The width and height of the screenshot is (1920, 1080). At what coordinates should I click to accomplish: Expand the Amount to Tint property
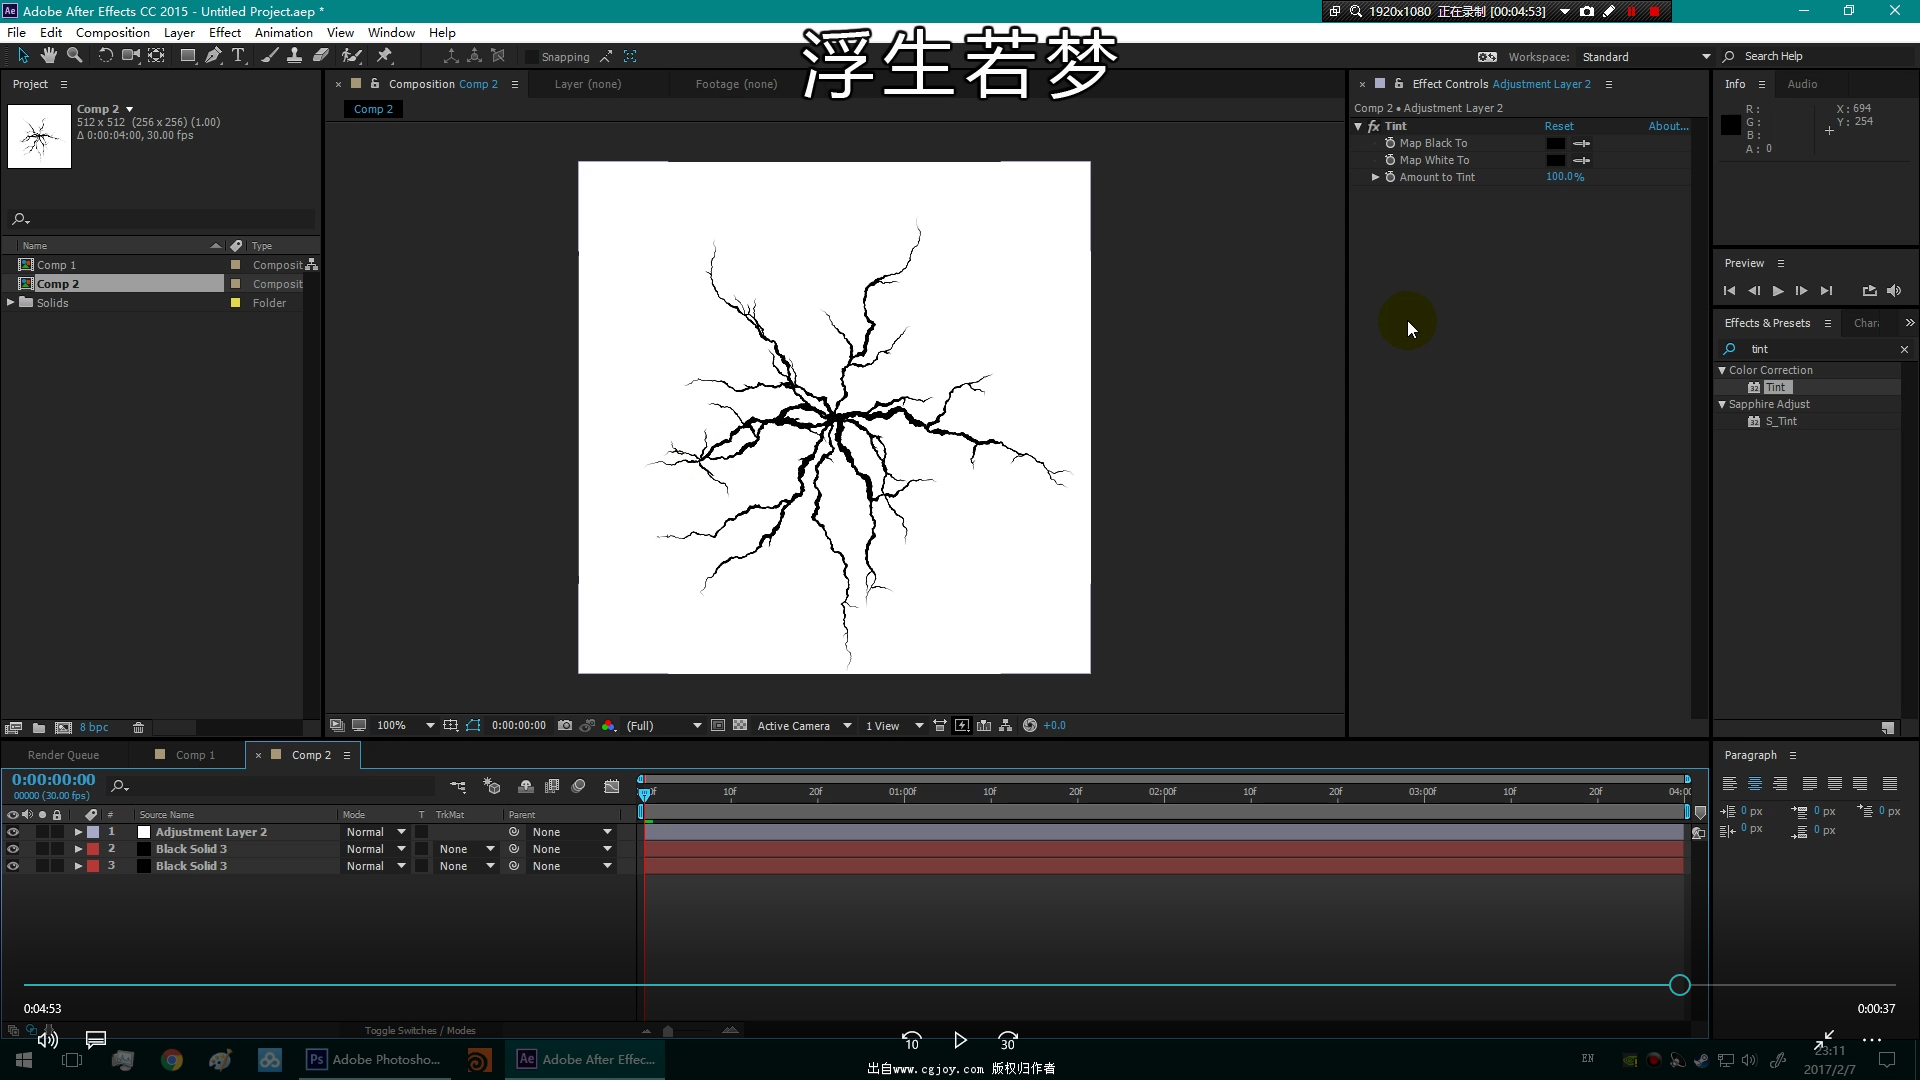[x=1375, y=177]
